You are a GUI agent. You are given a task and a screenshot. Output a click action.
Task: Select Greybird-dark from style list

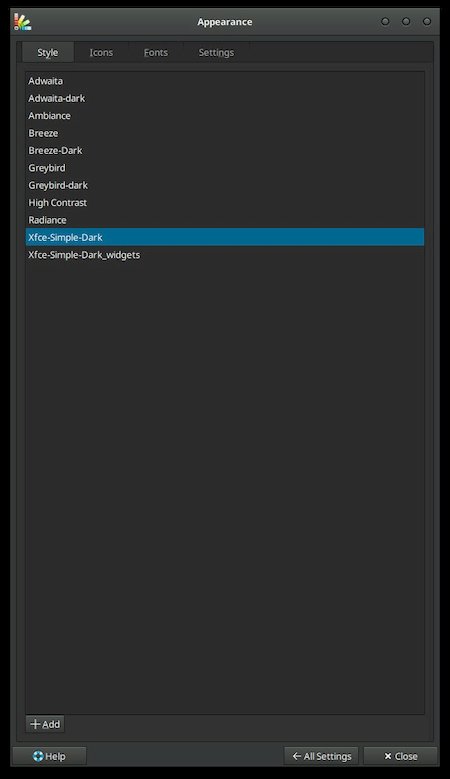point(225,185)
